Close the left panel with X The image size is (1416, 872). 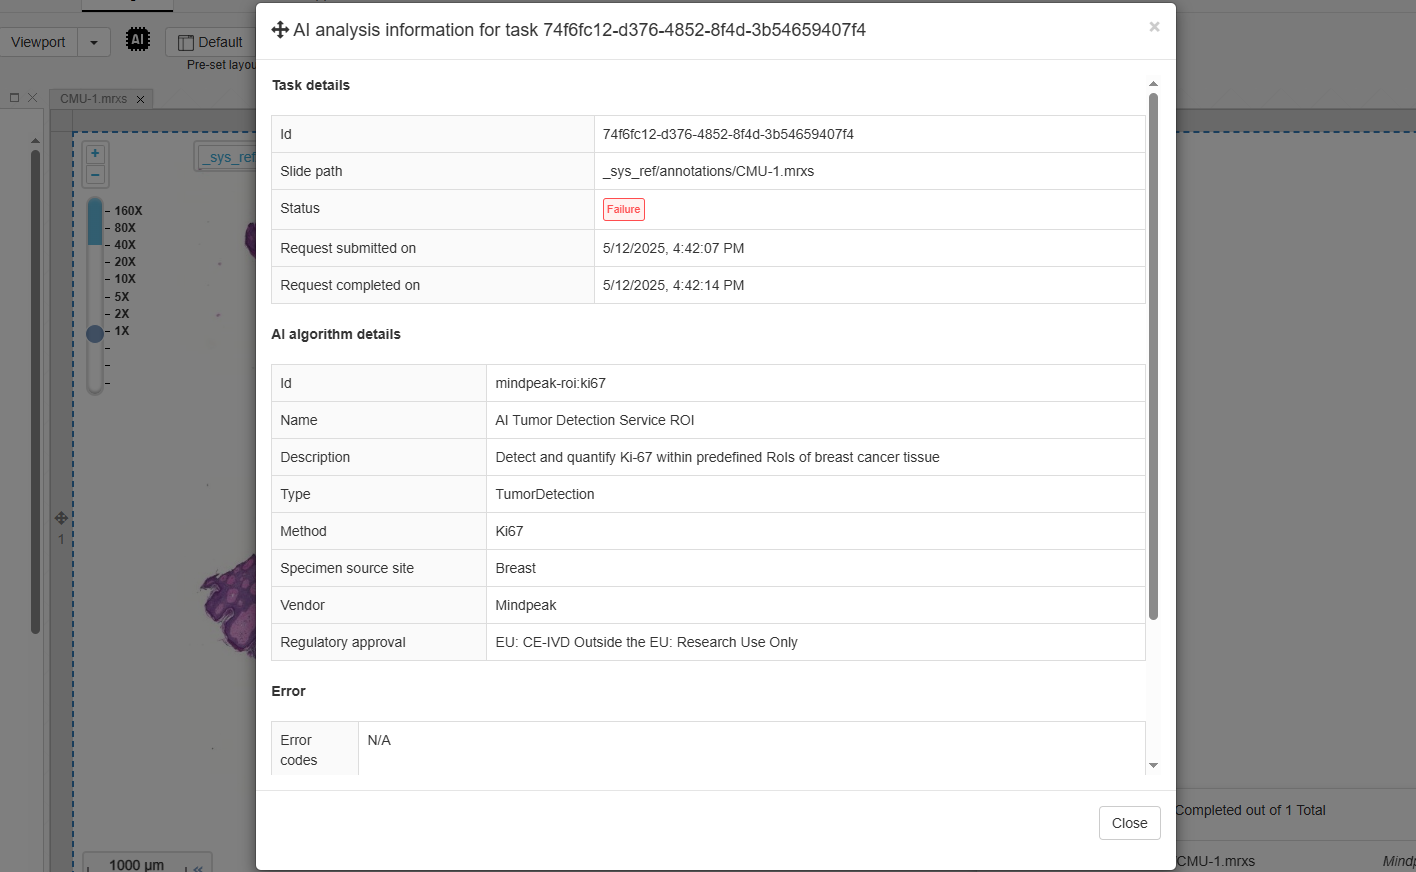coord(32,97)
